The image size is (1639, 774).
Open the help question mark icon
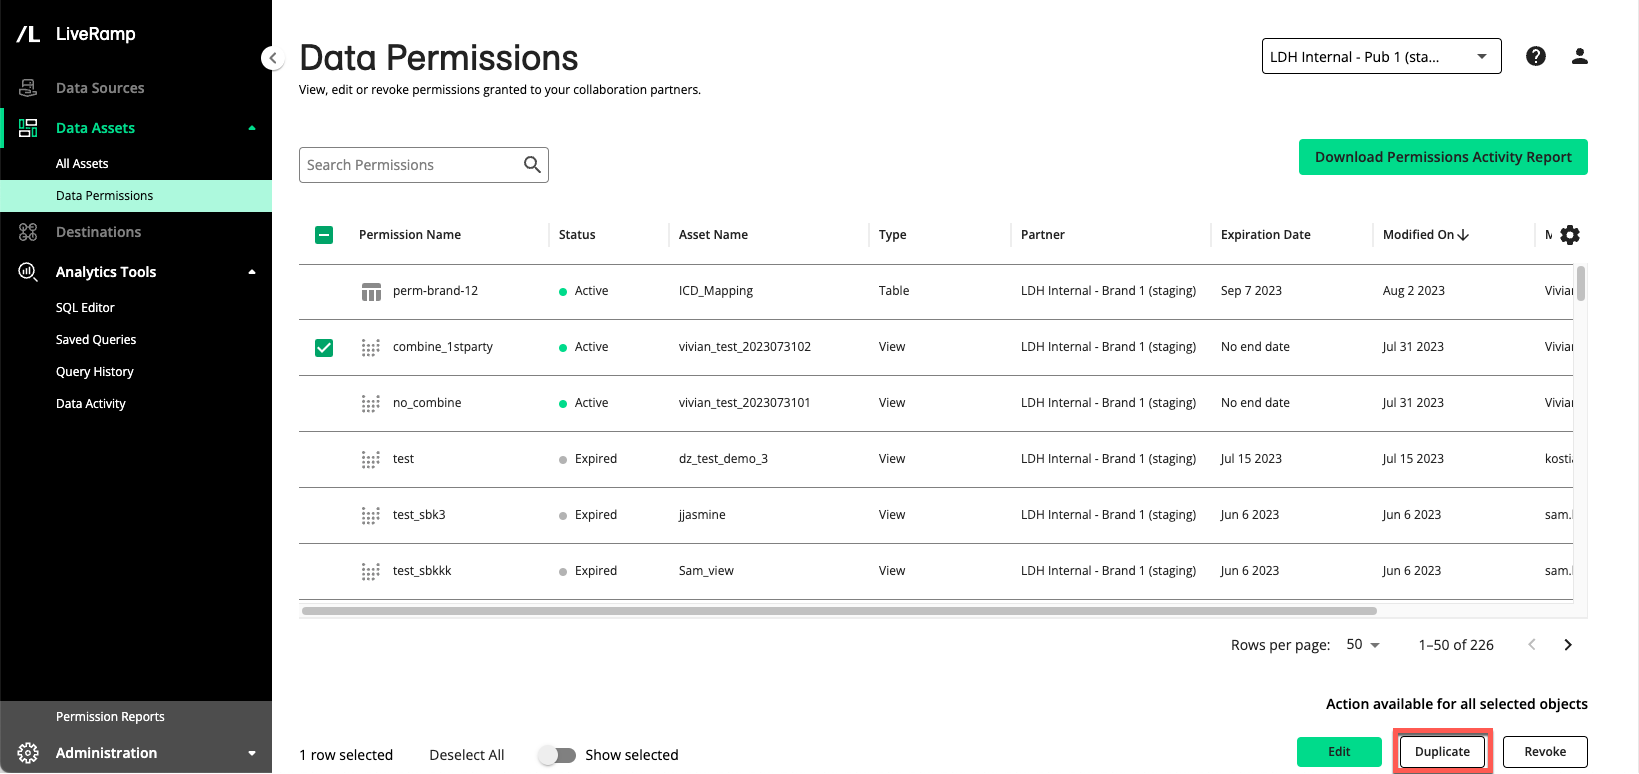coord(1536,56)
